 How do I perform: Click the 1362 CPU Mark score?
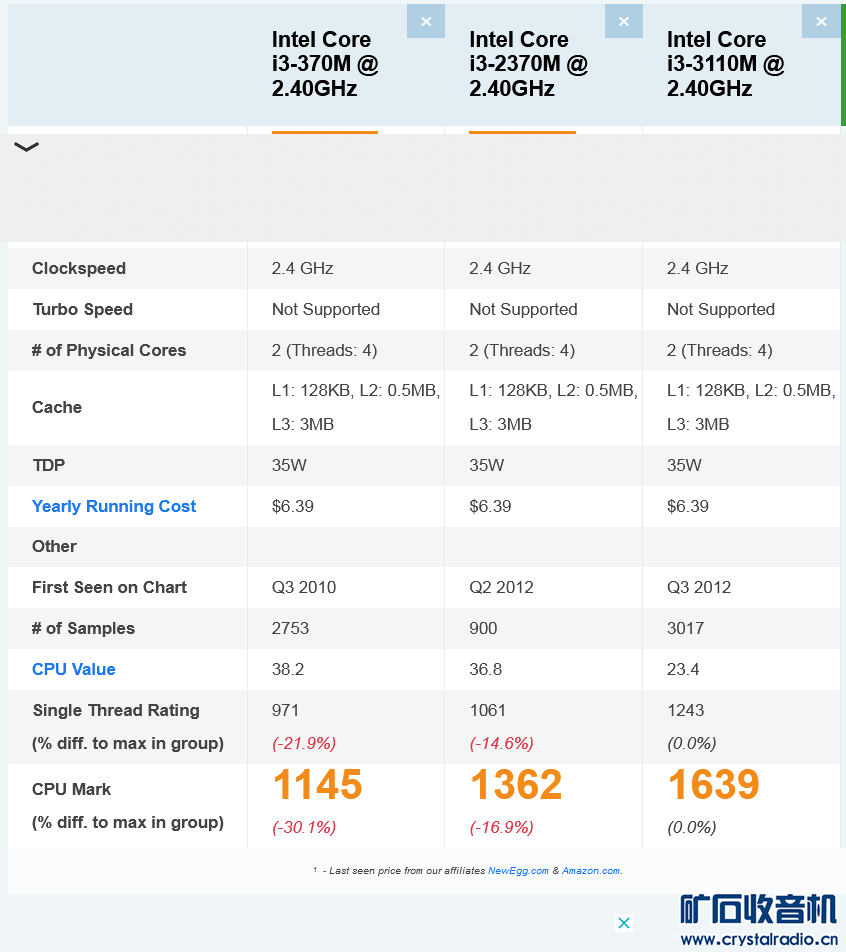(x=515, y=786)
